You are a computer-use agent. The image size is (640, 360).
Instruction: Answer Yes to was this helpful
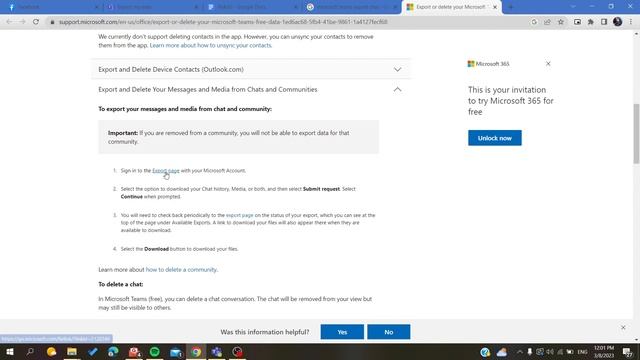coord(342,332)
